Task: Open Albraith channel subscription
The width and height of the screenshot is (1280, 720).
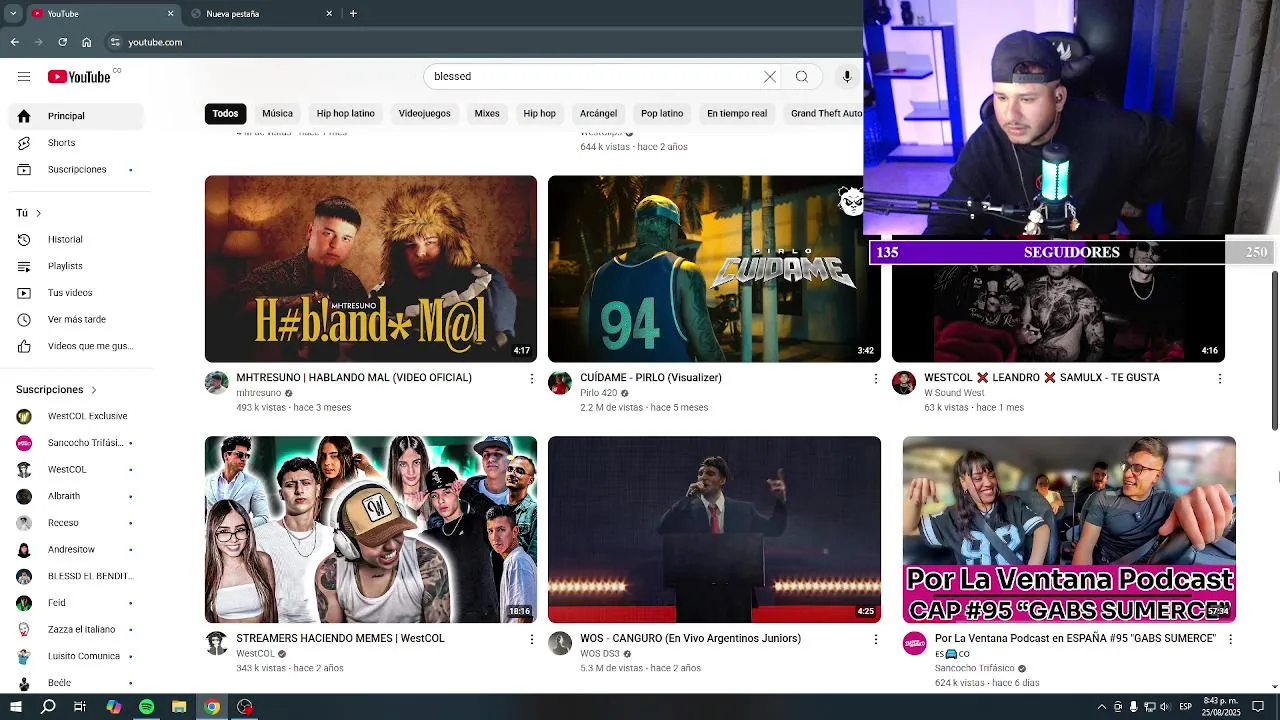Action: (x=76, y=496)
